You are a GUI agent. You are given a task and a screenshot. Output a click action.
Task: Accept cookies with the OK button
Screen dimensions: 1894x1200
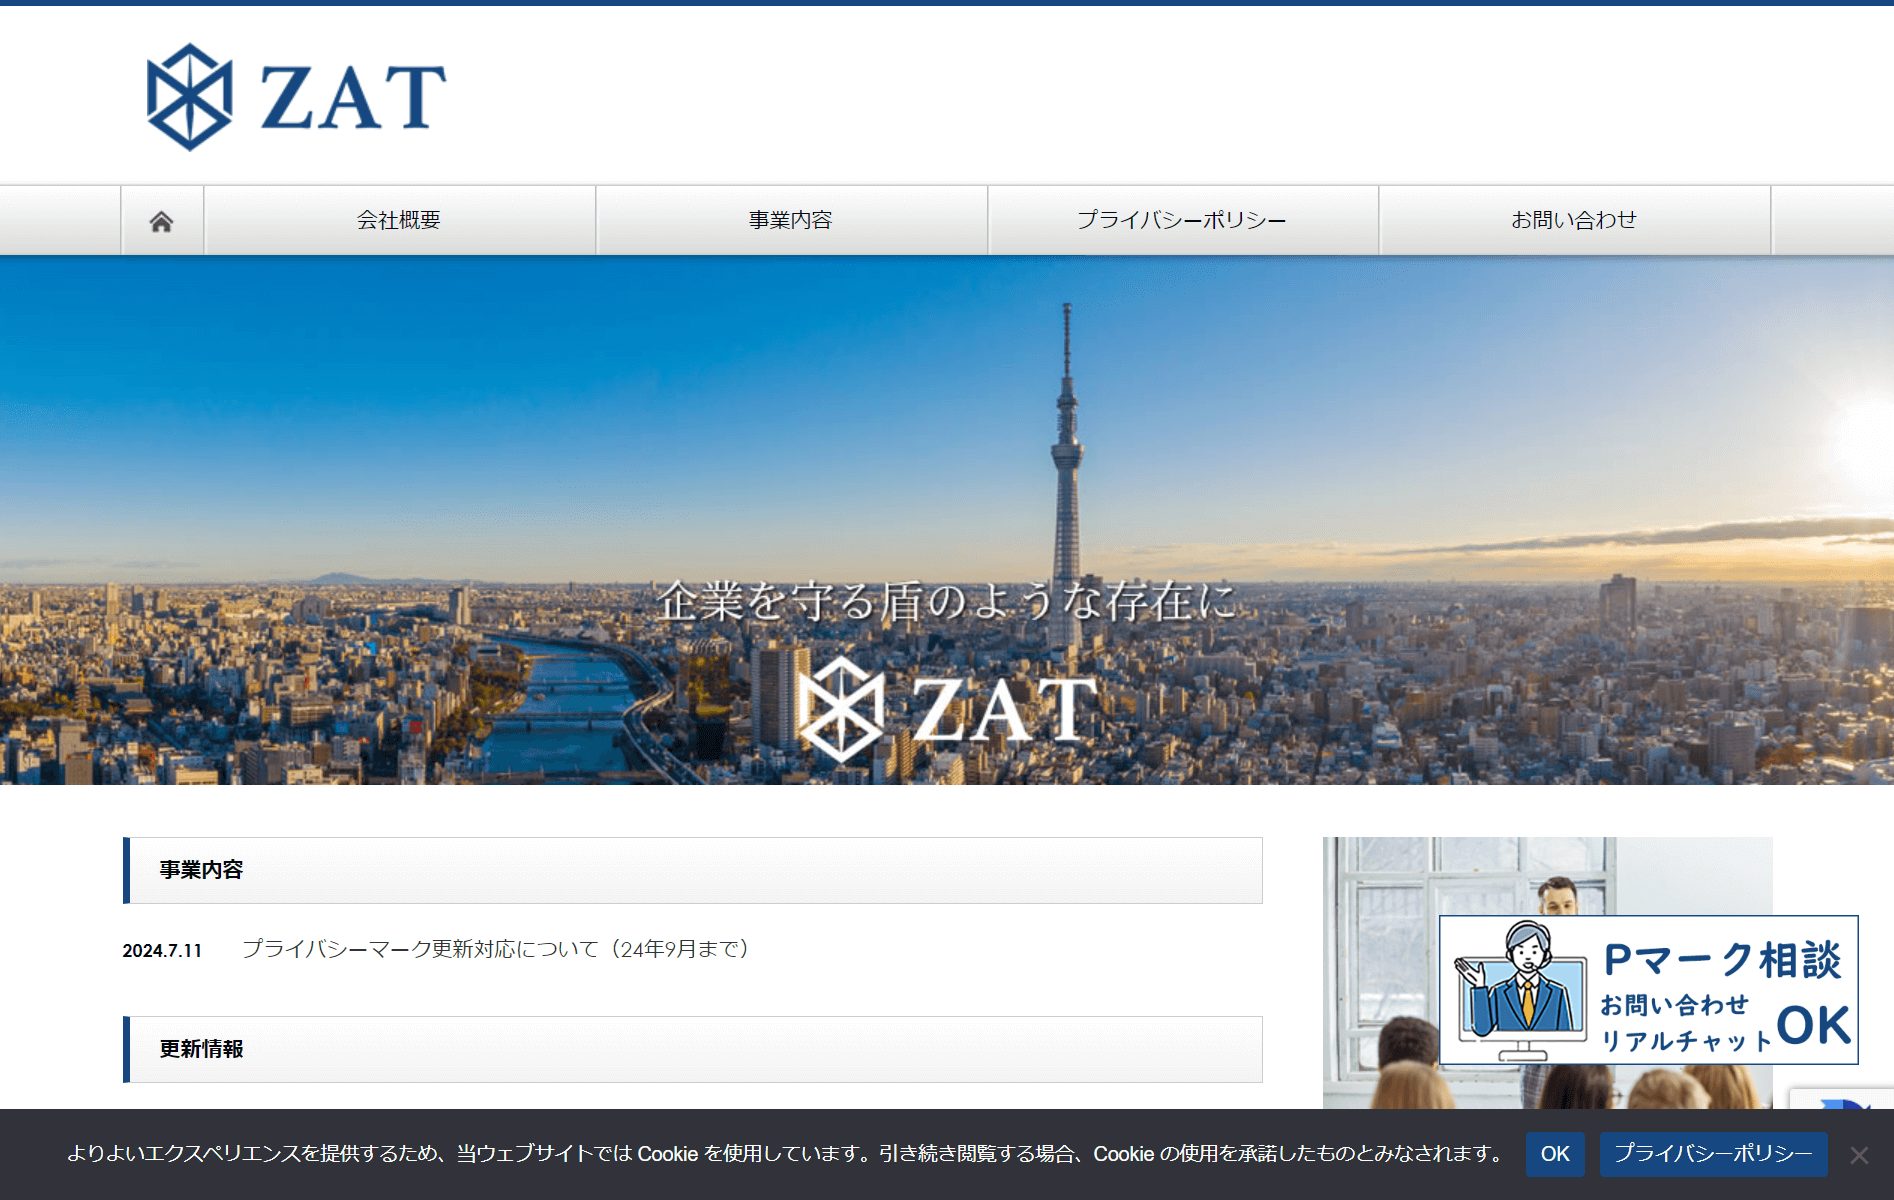pyautogui.click(x=1554, y=1154)
